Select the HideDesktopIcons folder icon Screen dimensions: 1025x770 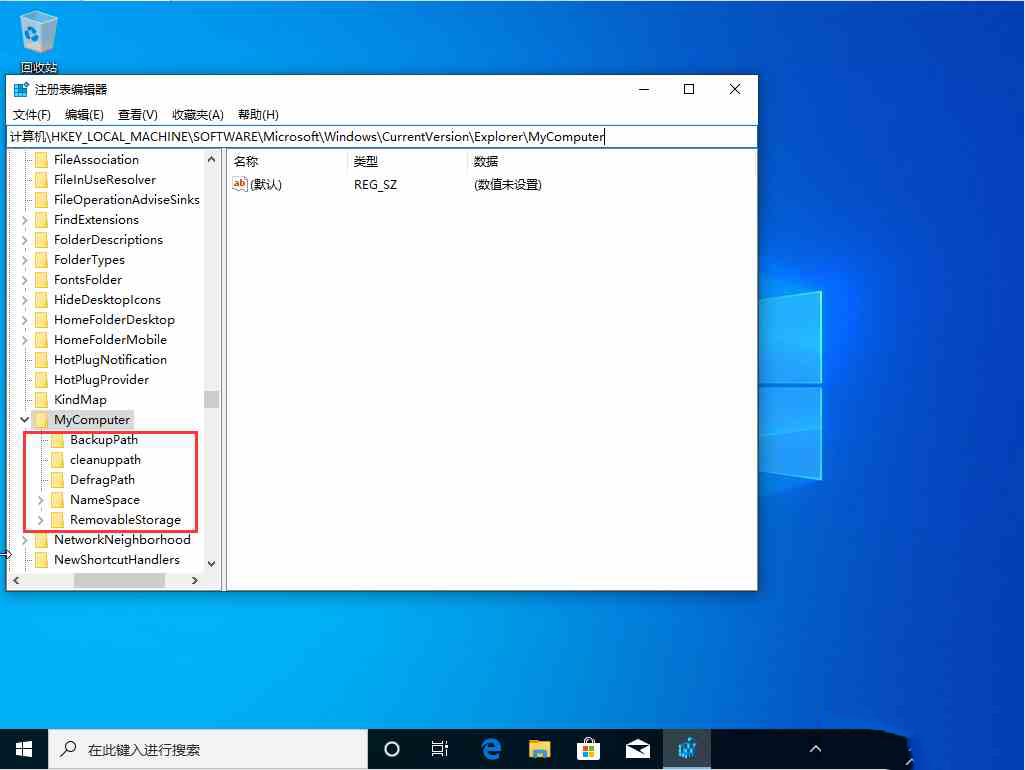click(41, 299)
